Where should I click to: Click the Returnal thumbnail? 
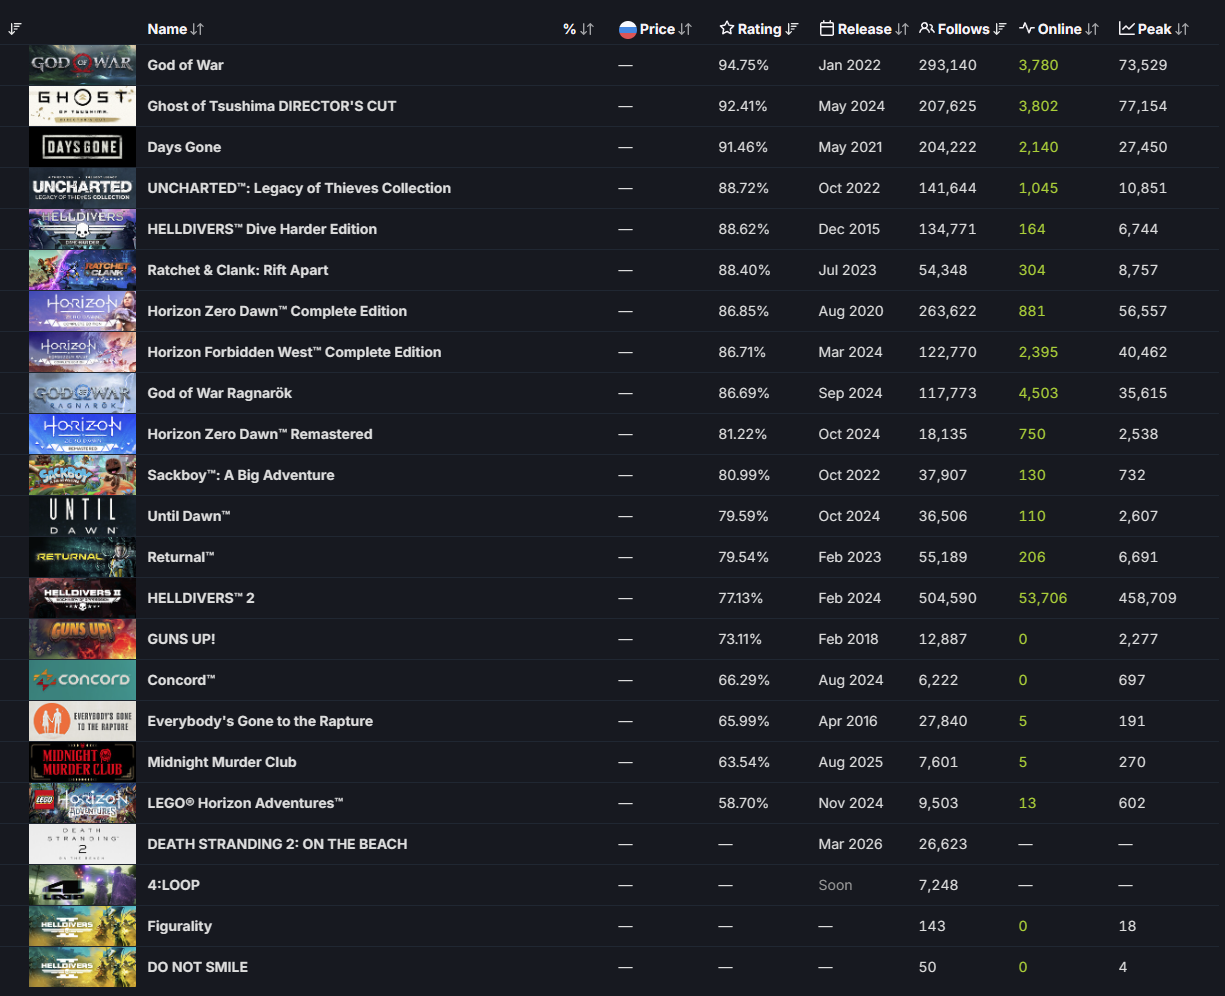click(82, 557)
